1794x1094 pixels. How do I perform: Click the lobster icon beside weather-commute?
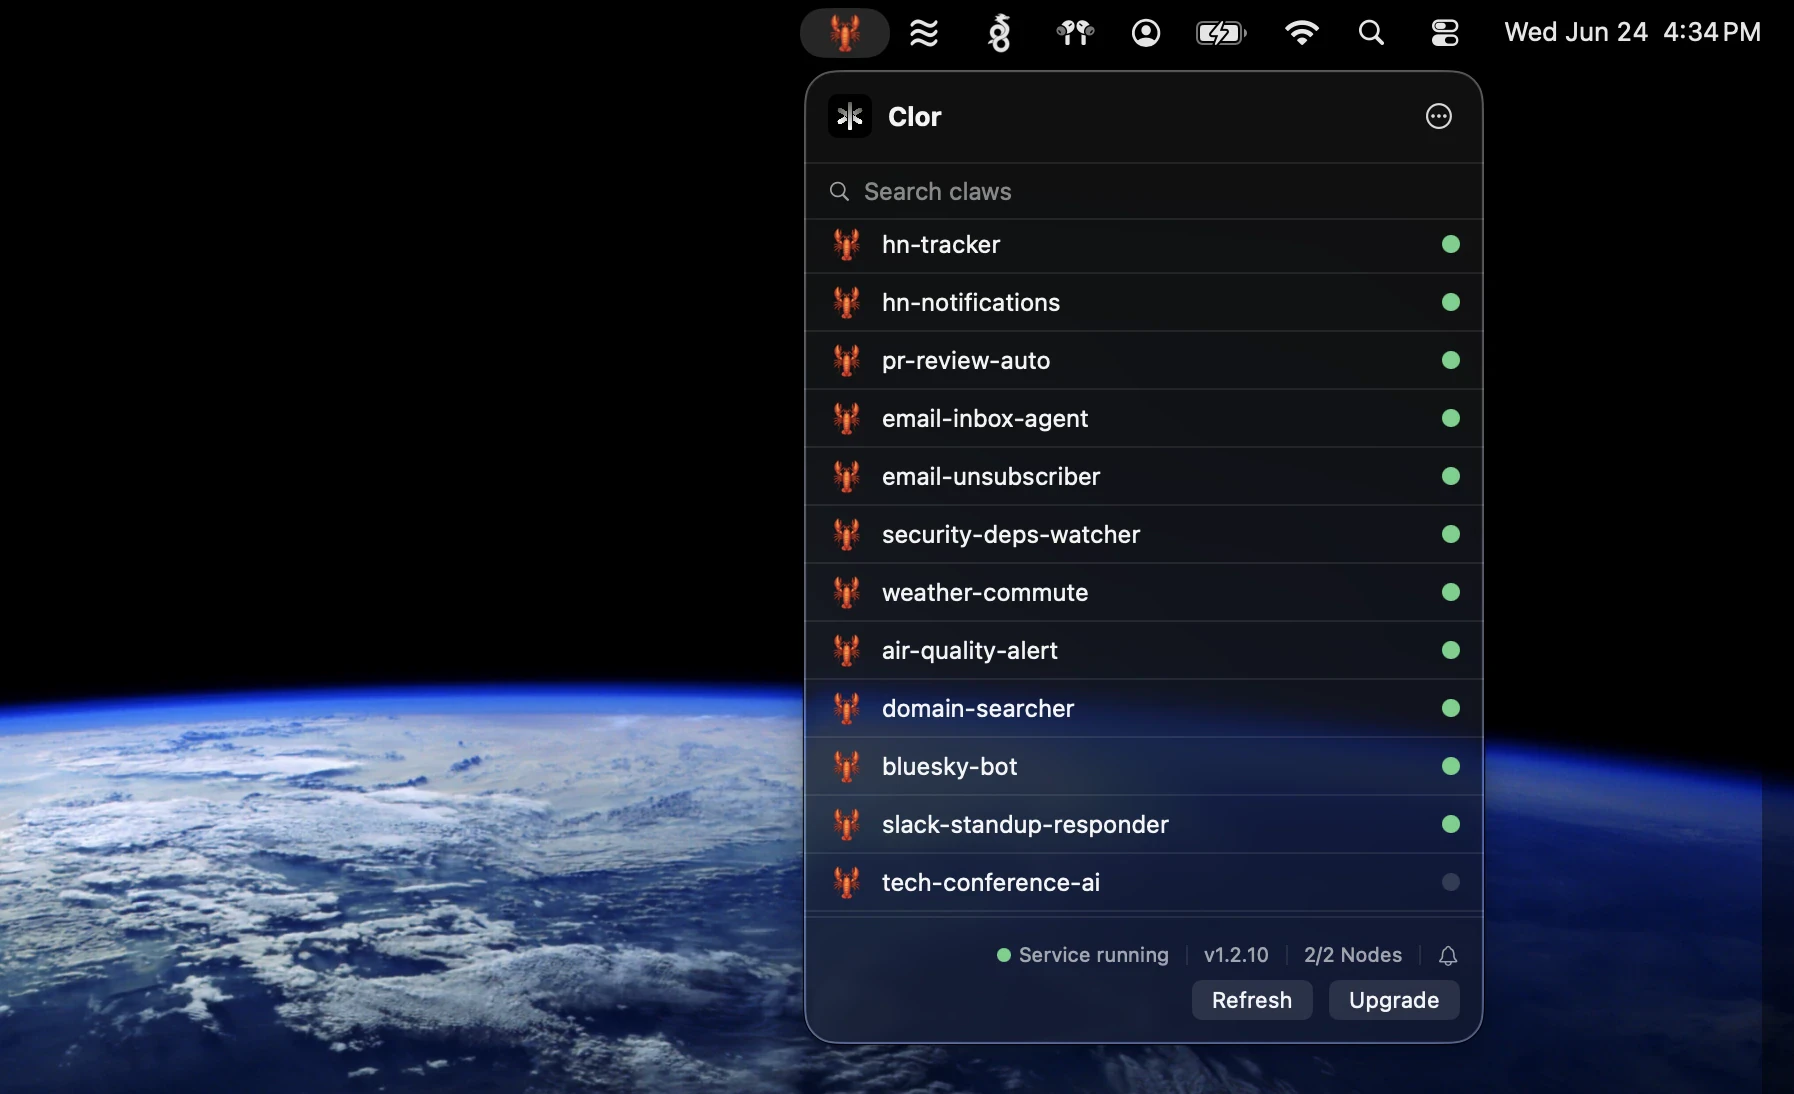(847, 592)
